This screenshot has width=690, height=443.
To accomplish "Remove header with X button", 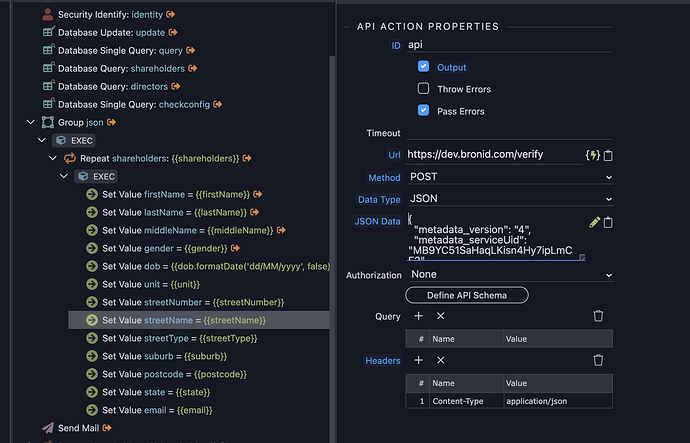I will tap(440, 360).
